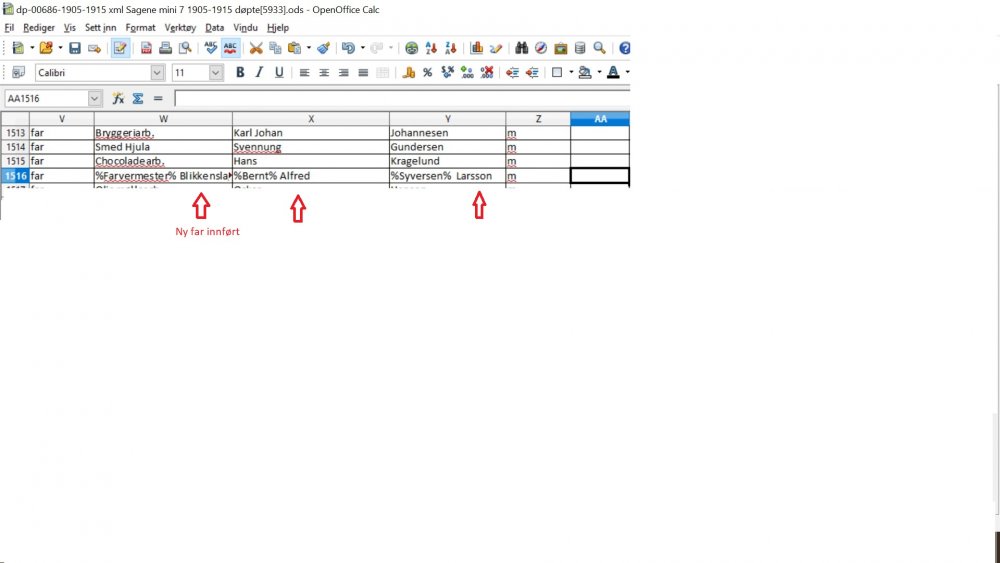
Task: Open the Insert Chart tool
Action: pyautogui.click(x=477, y=48)
